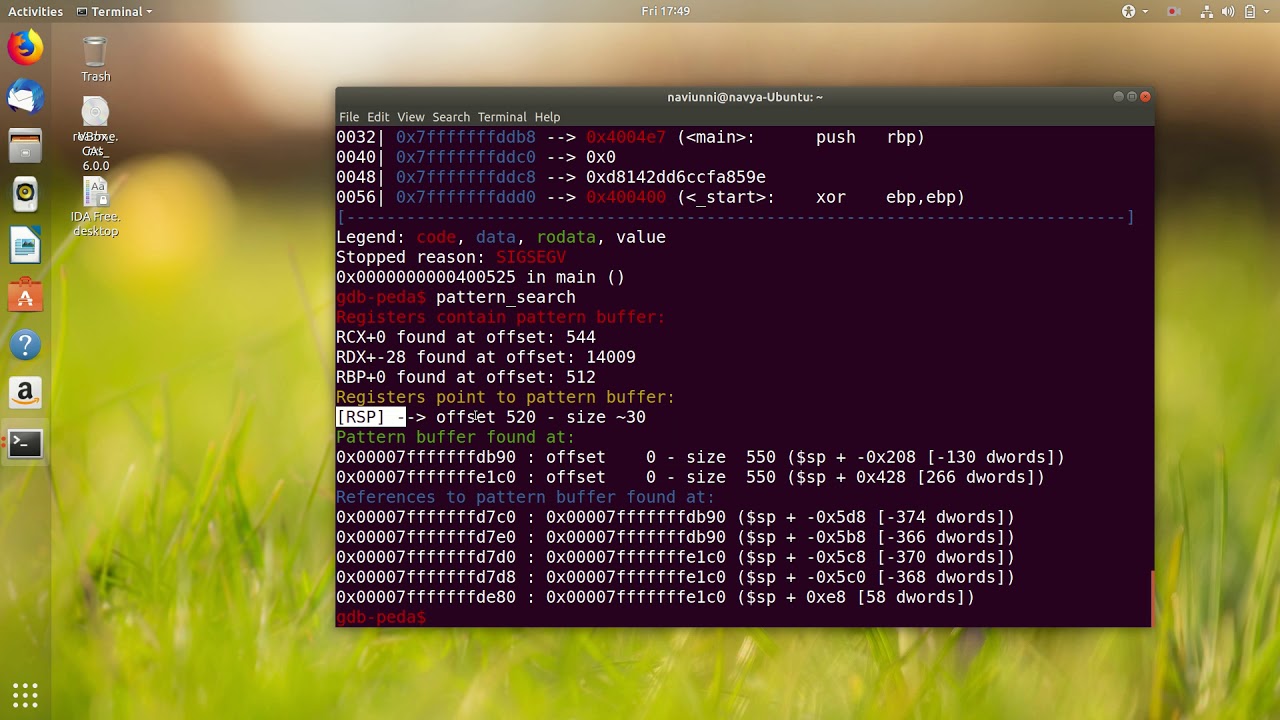Click 0x400400 _start address text
This screenshot has height=720, width=1280.
pos(626,197)
